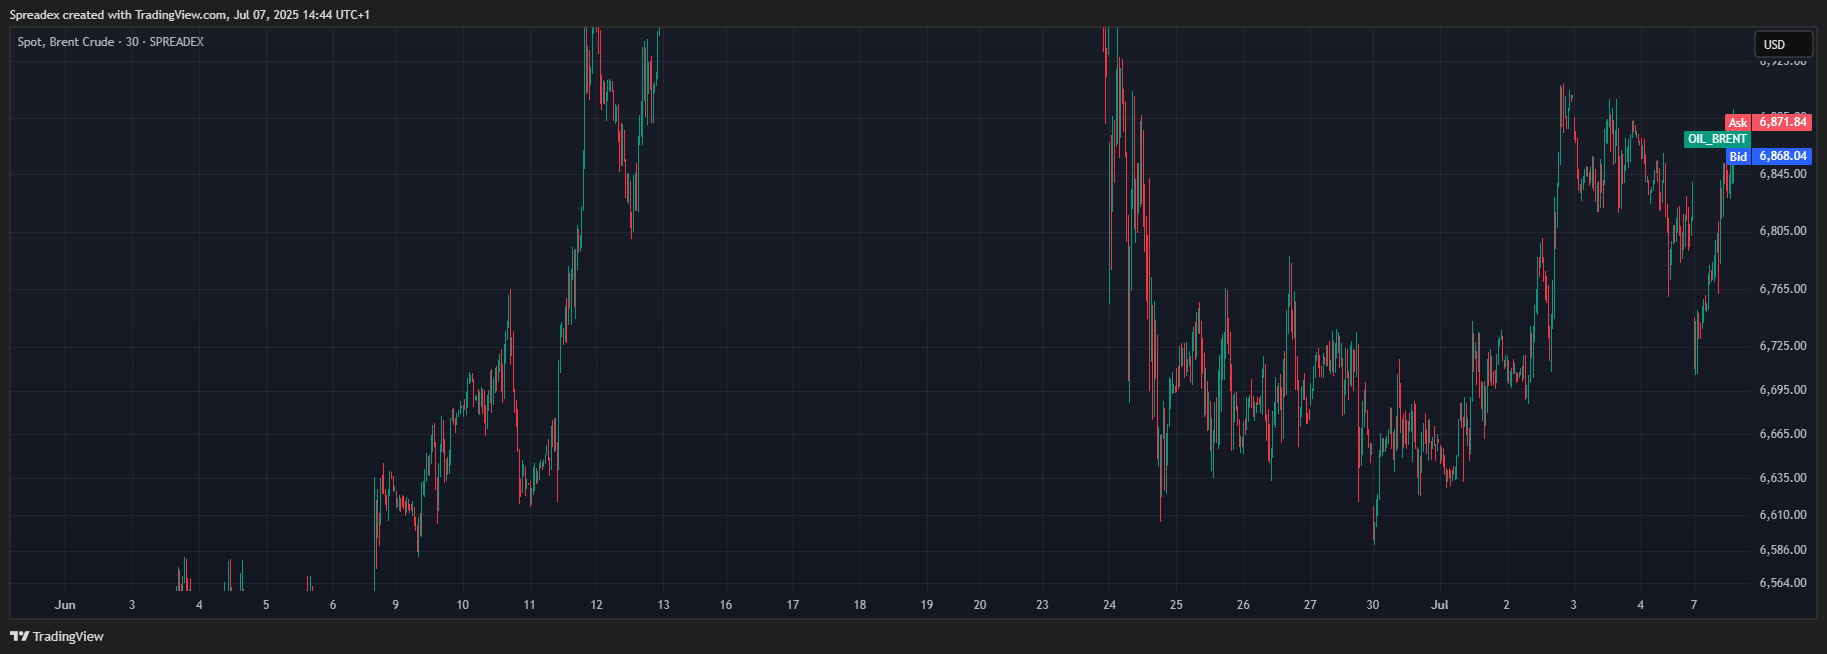Click date label 13 on time axis
The height and width of the screenshot is (654, 1827).
[x=663, y=605]
